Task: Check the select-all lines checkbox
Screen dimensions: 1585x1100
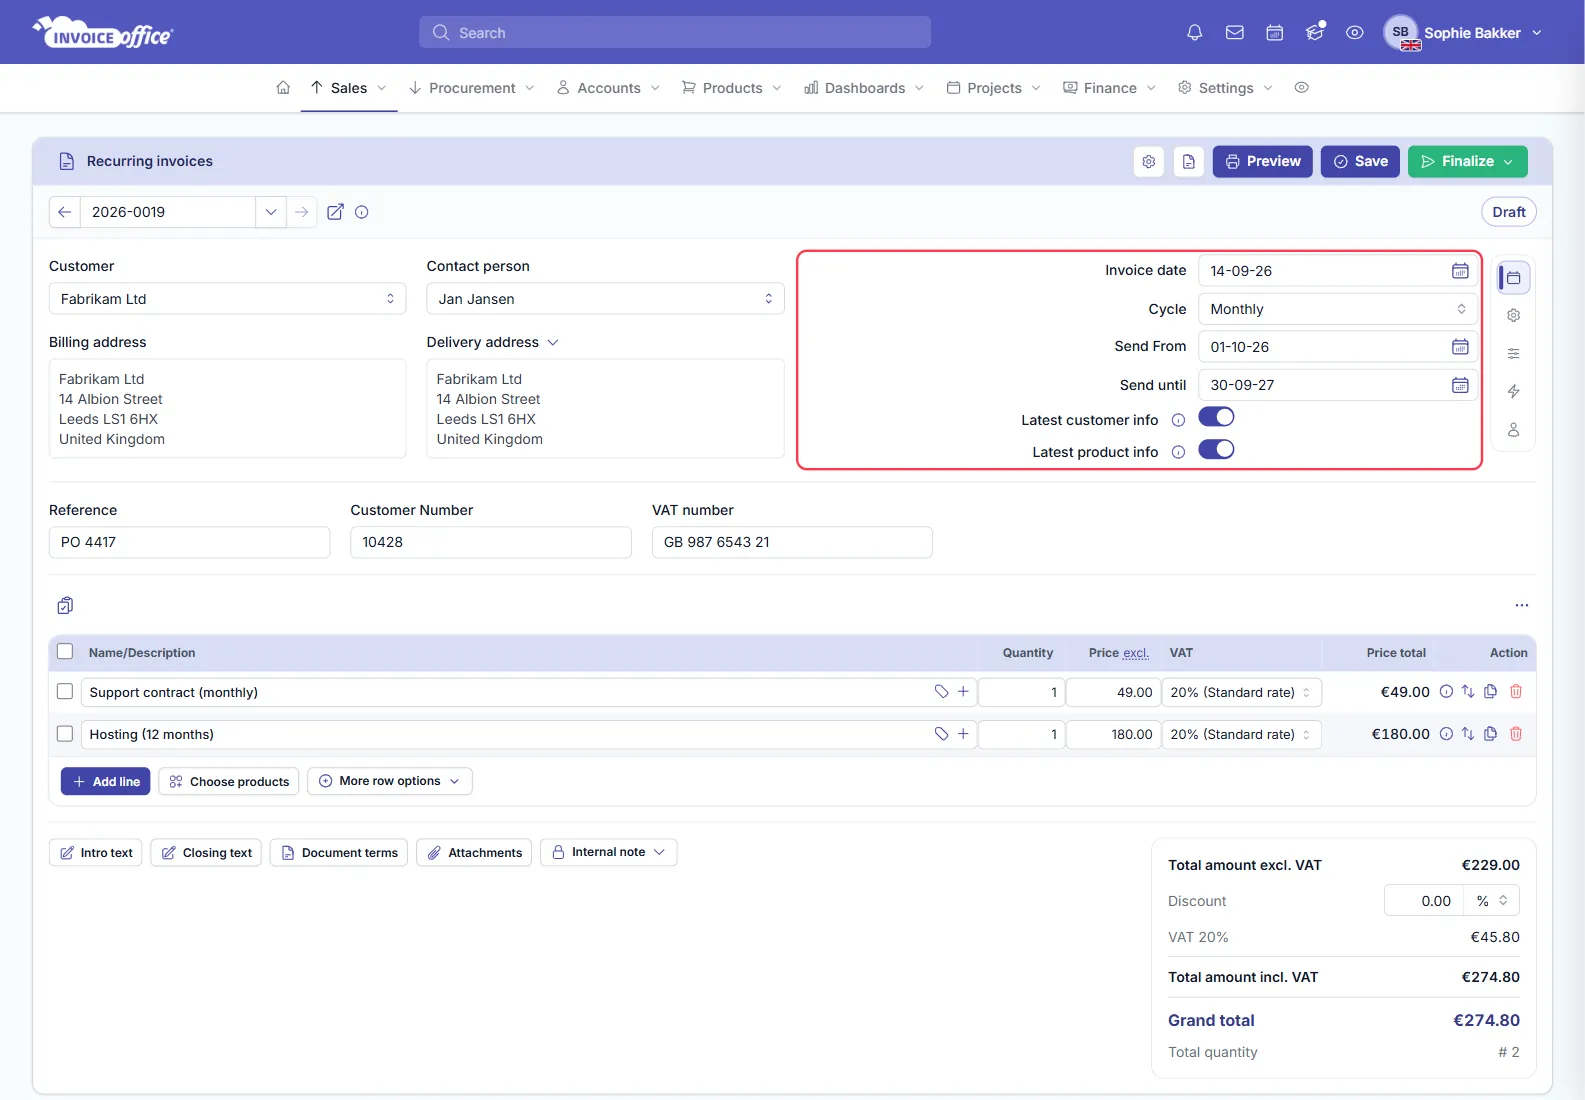Action: click(65, 652)
